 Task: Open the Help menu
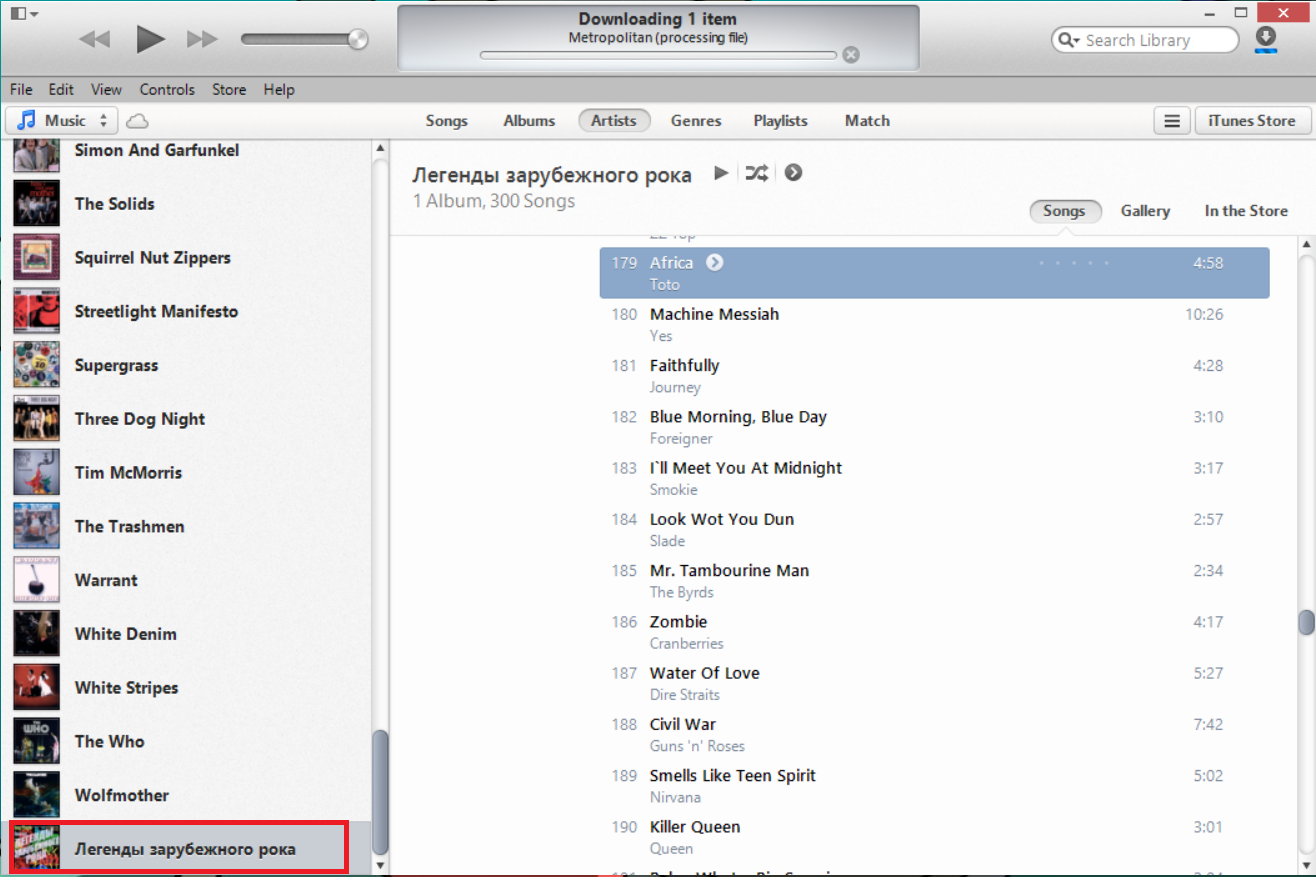(279, 89)
